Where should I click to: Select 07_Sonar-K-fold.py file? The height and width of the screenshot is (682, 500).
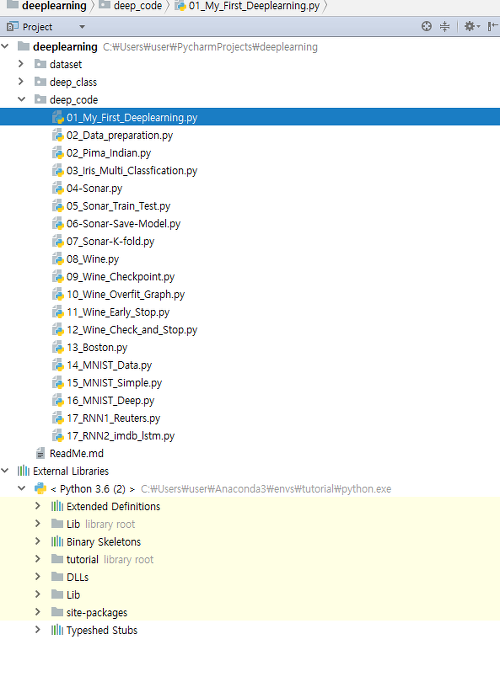110,241
